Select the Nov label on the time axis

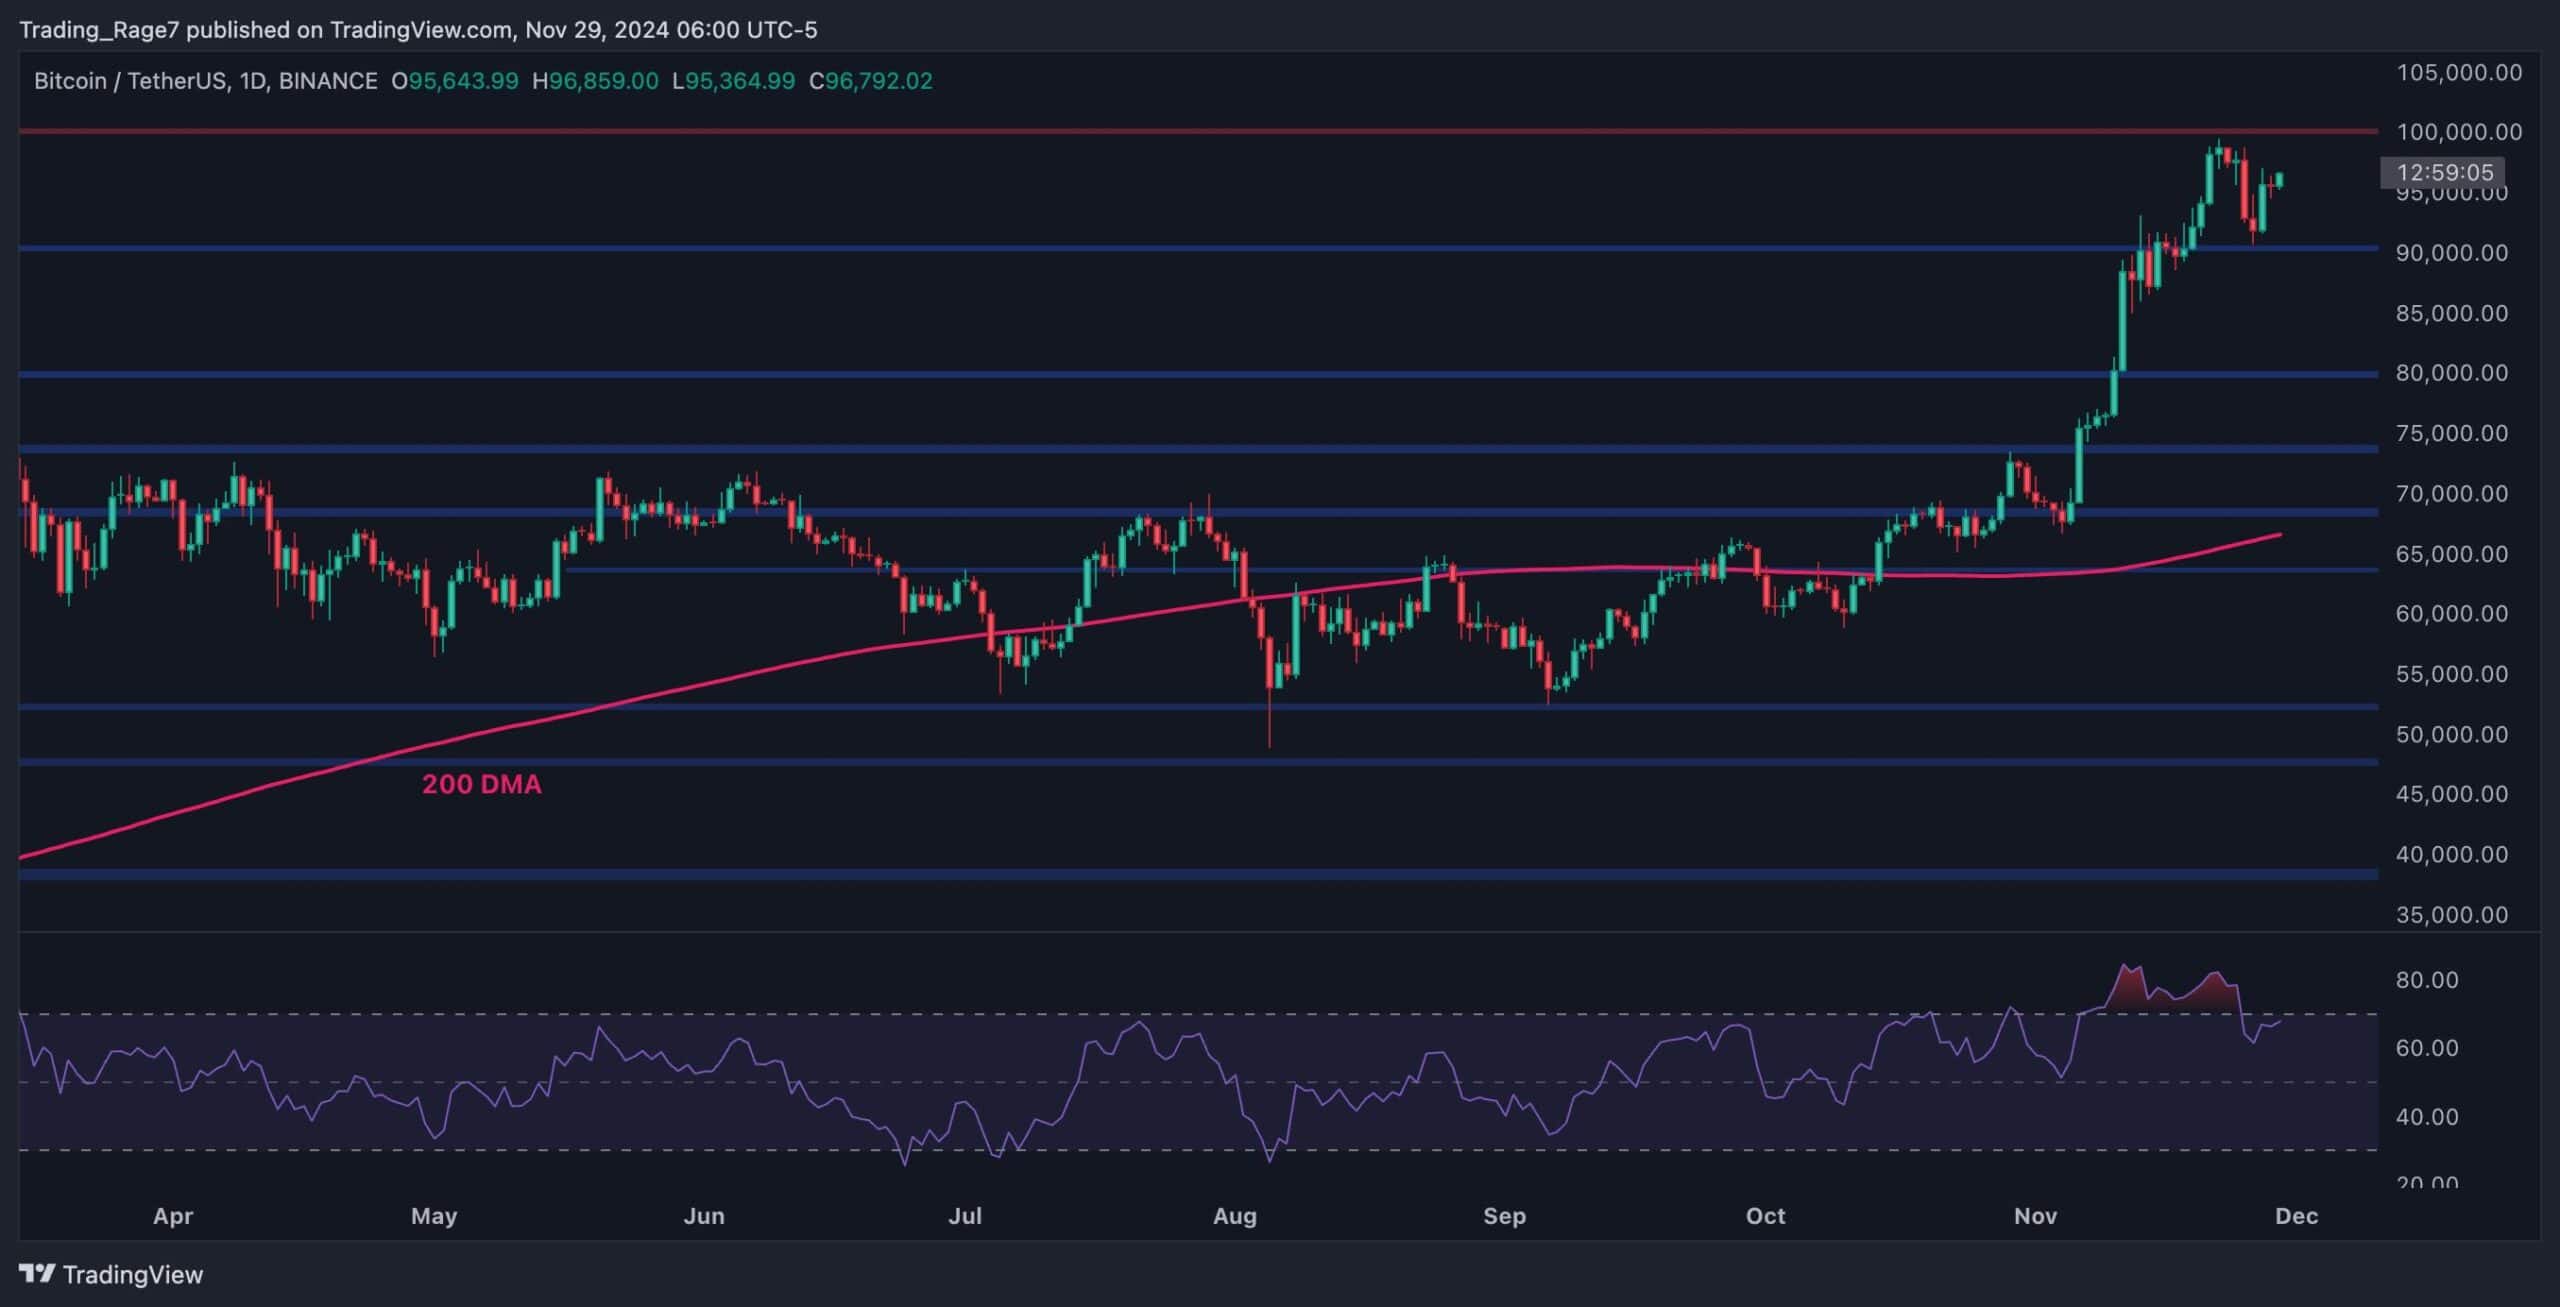(2034, 1217)
